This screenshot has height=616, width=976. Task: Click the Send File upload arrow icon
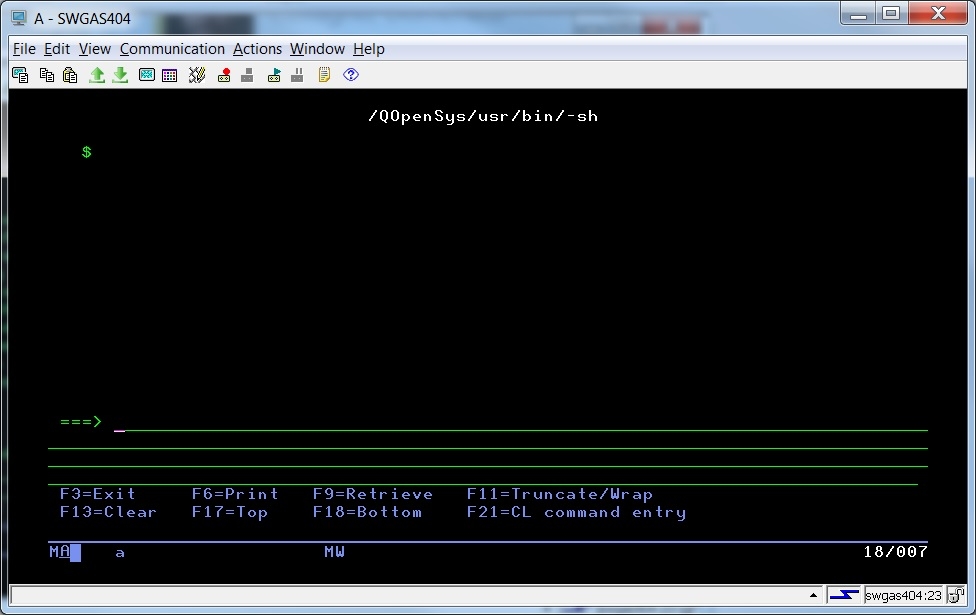(96, 75)
